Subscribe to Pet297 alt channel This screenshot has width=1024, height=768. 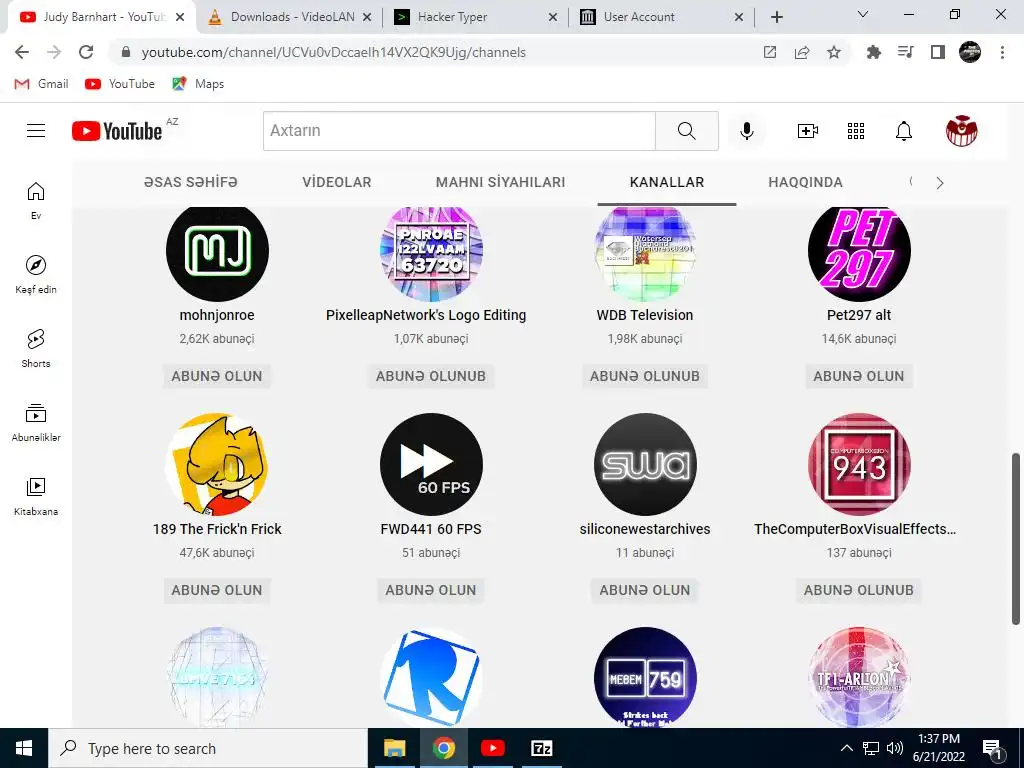coord(859,376)
